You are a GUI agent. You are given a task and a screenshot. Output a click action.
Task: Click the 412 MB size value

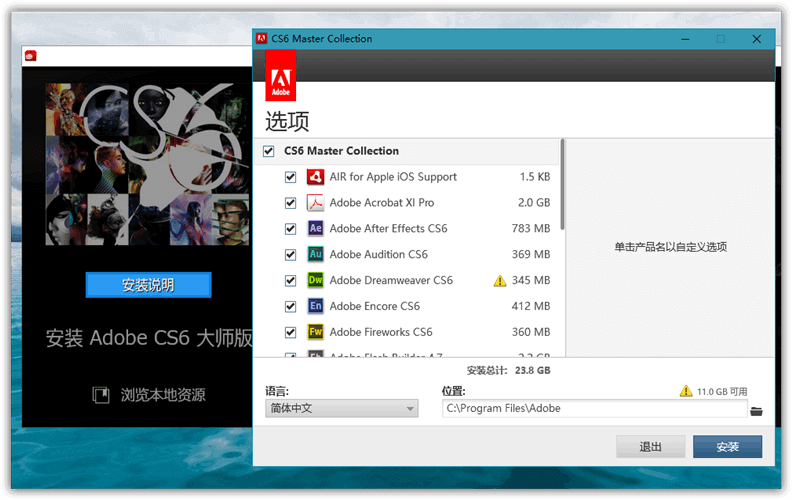531,306
